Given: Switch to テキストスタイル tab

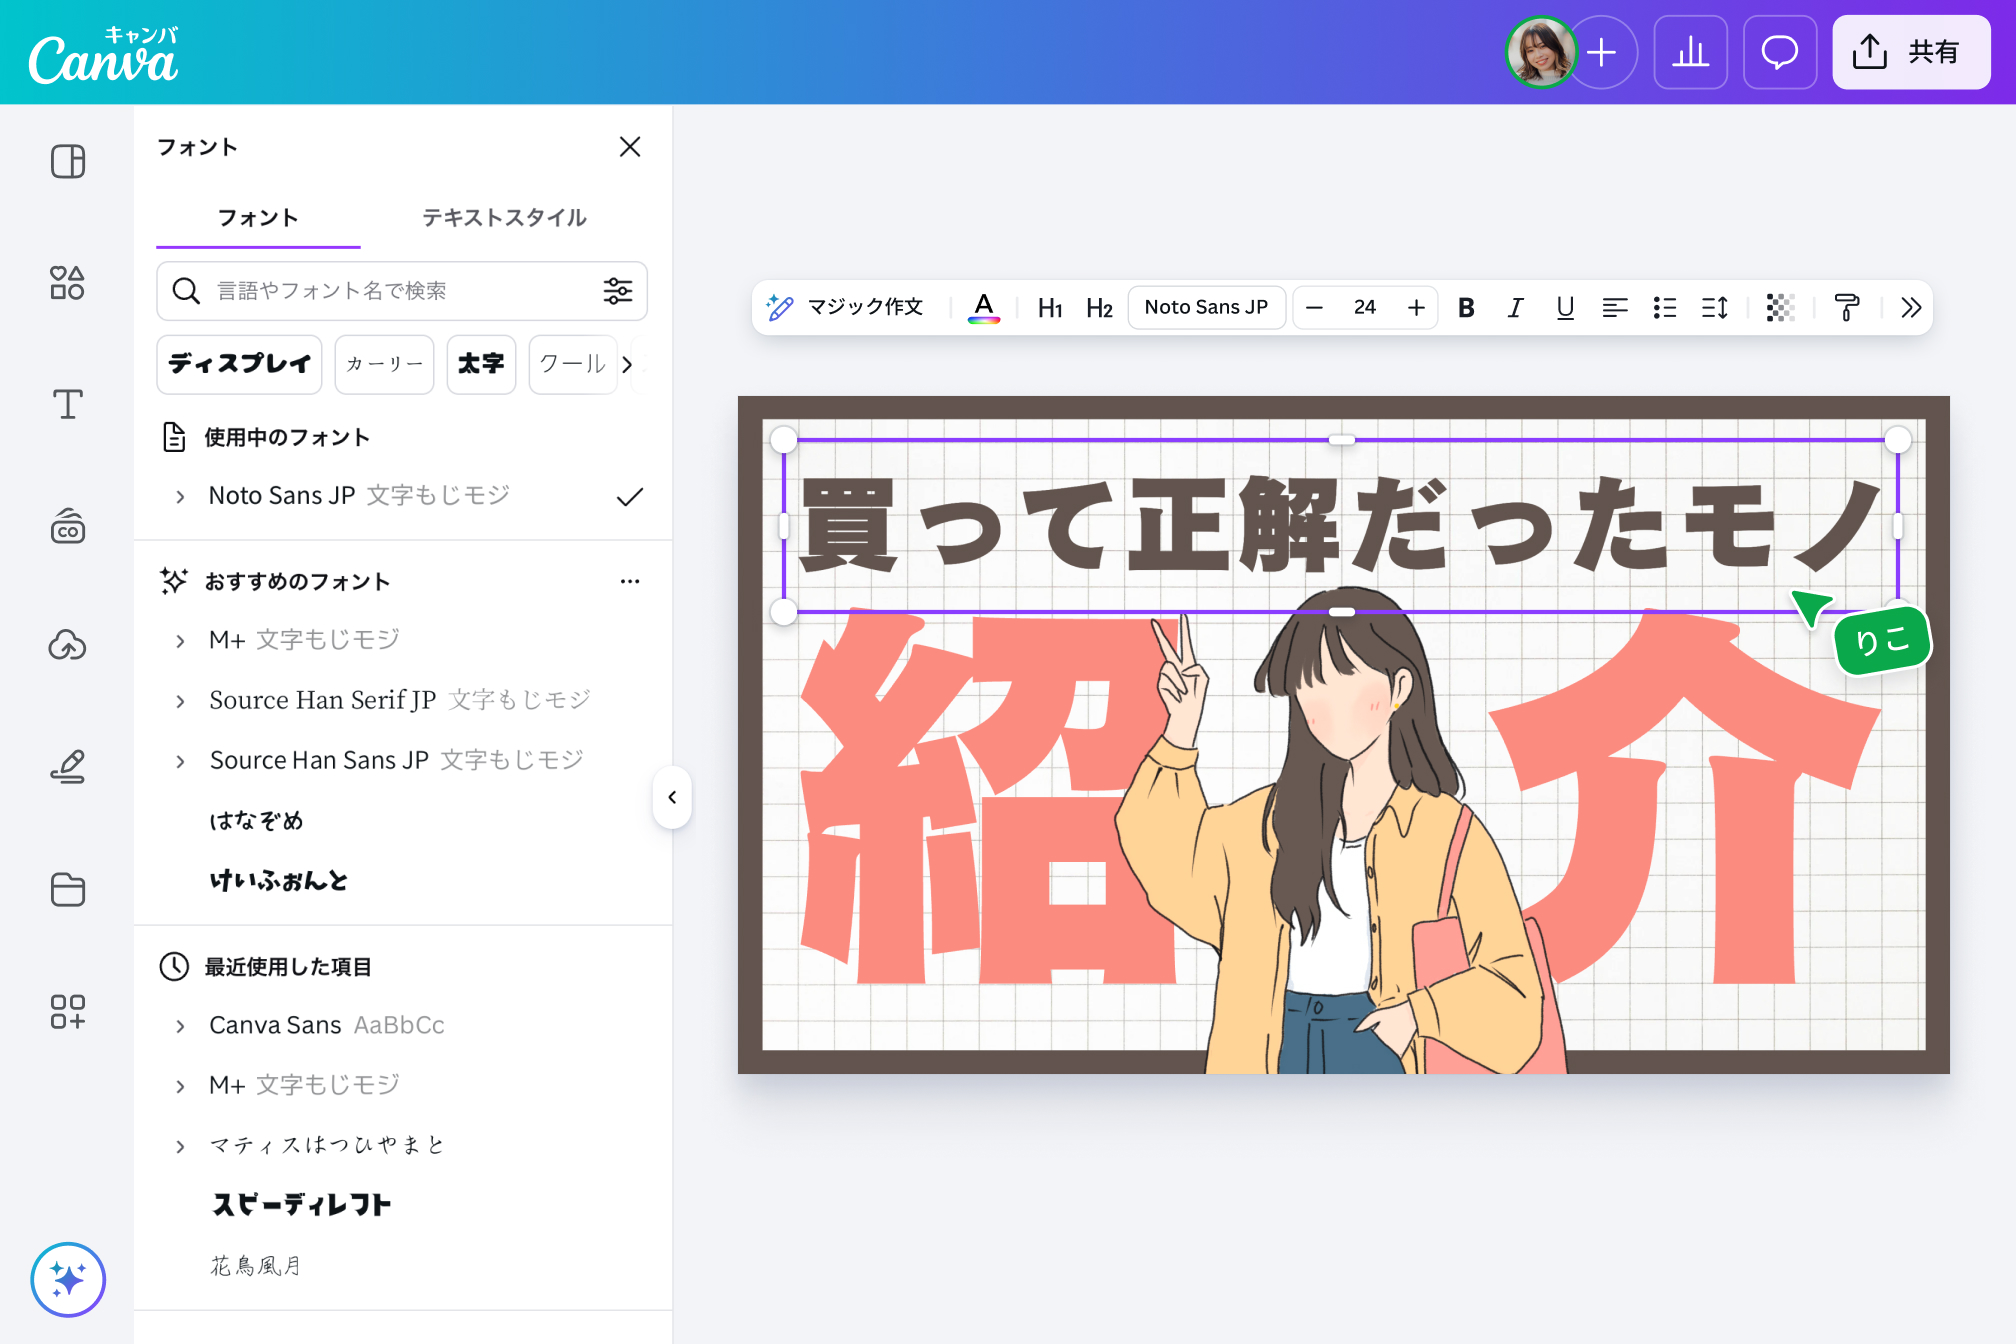Looking at the screenshot, I should (504, 218).
